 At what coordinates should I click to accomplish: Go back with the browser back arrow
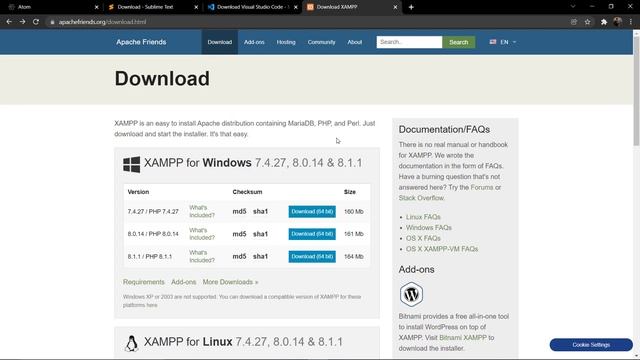9,22
